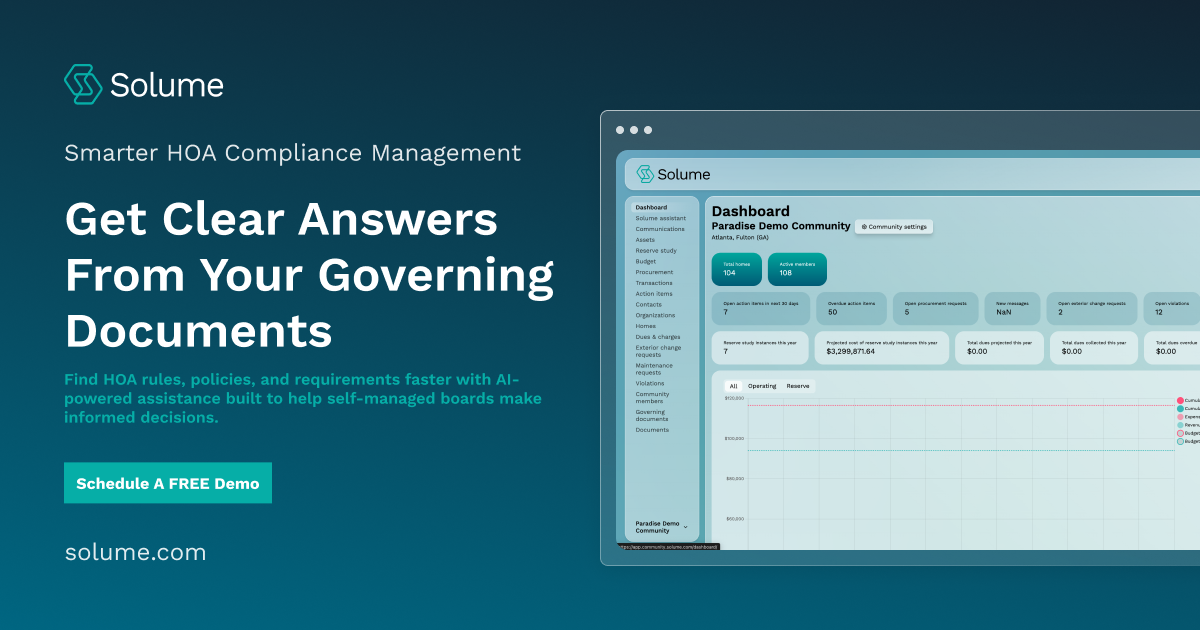Click the Dashboard page heading
Image resolution: width=1200 pixels, height=630 pixels.
[750, 211]
